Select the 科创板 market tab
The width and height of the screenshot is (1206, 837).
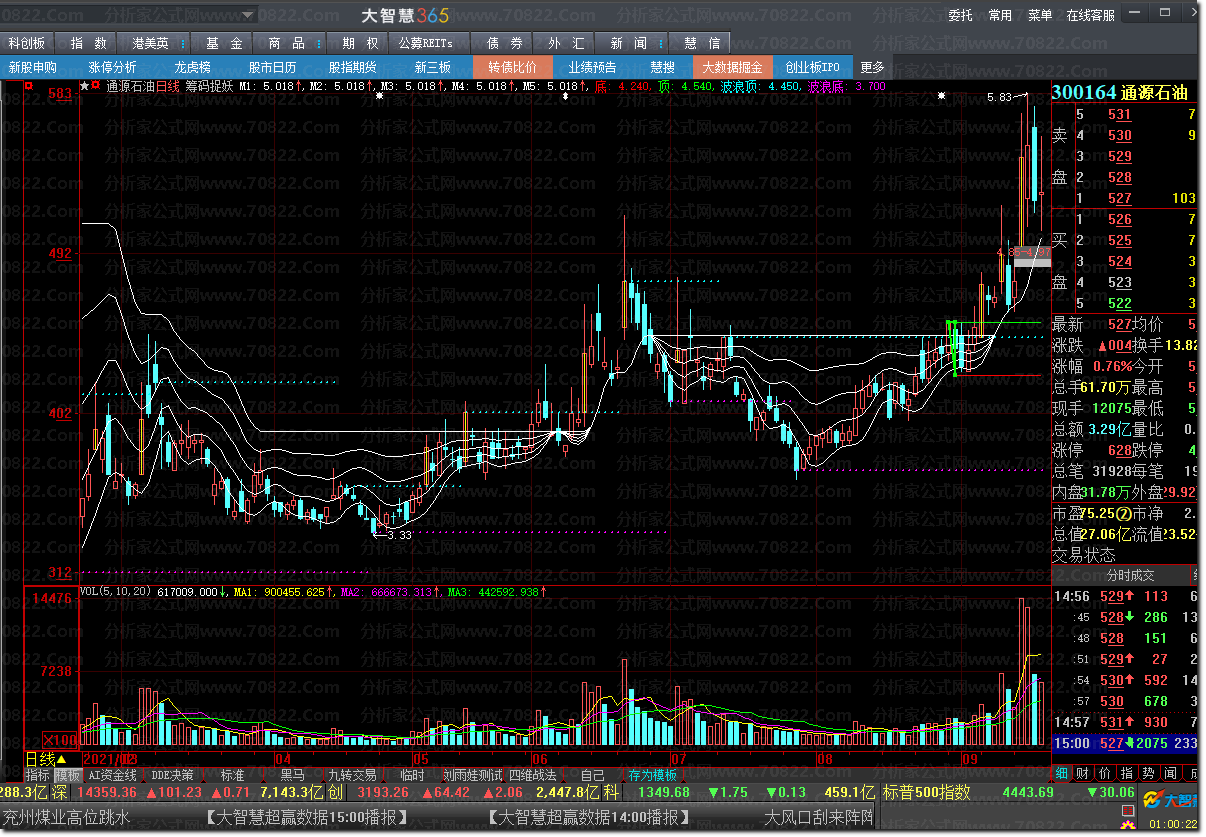tap(27, 43)
